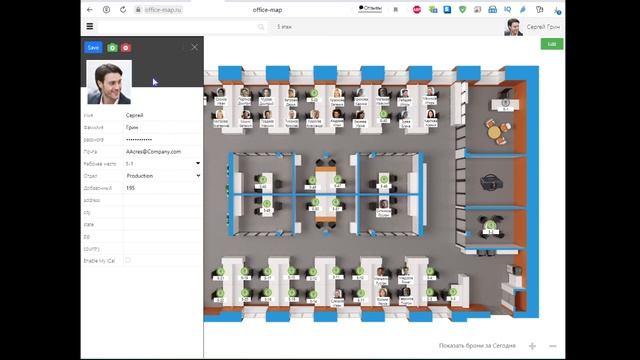
Task: Select the lower free seat in the left cubicle
Action: tap(267, 204)
